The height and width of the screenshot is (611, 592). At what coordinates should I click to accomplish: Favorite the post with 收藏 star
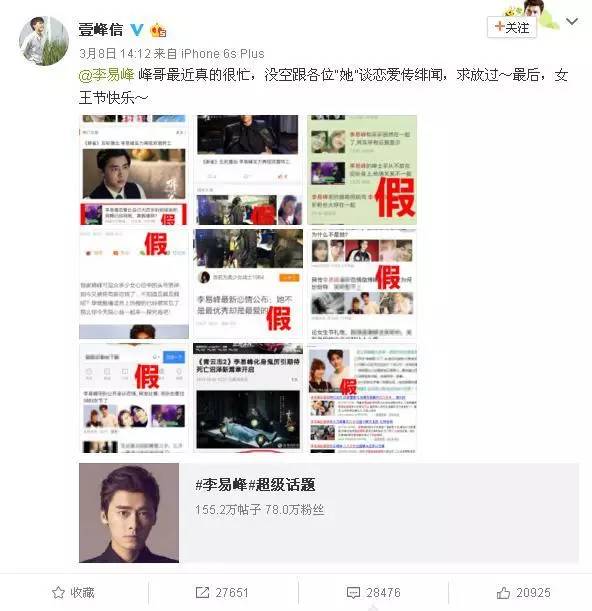tap(74, 592)
